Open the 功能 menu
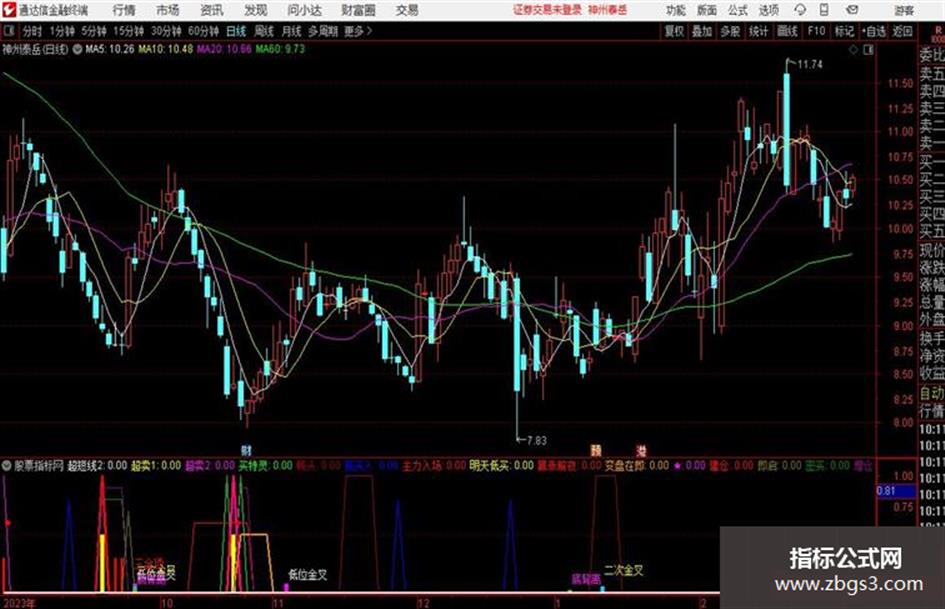The height and width of the screenshot is (609, 945). point(676,10)
